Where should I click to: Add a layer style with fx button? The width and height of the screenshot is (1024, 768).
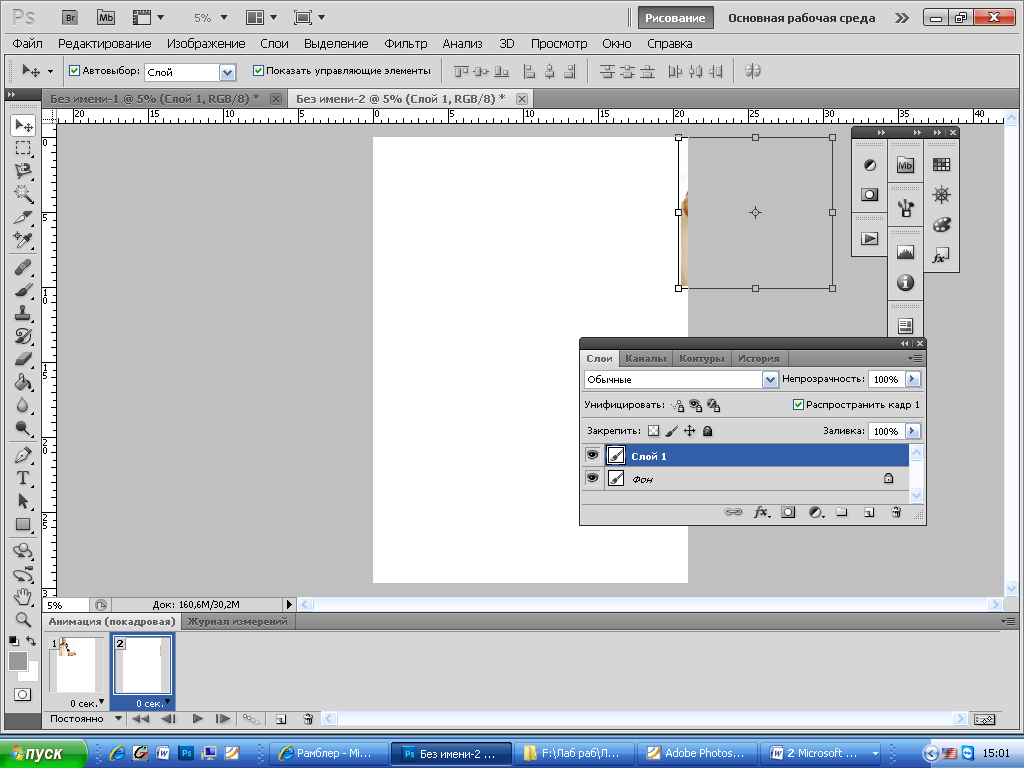tap(761, 513)
